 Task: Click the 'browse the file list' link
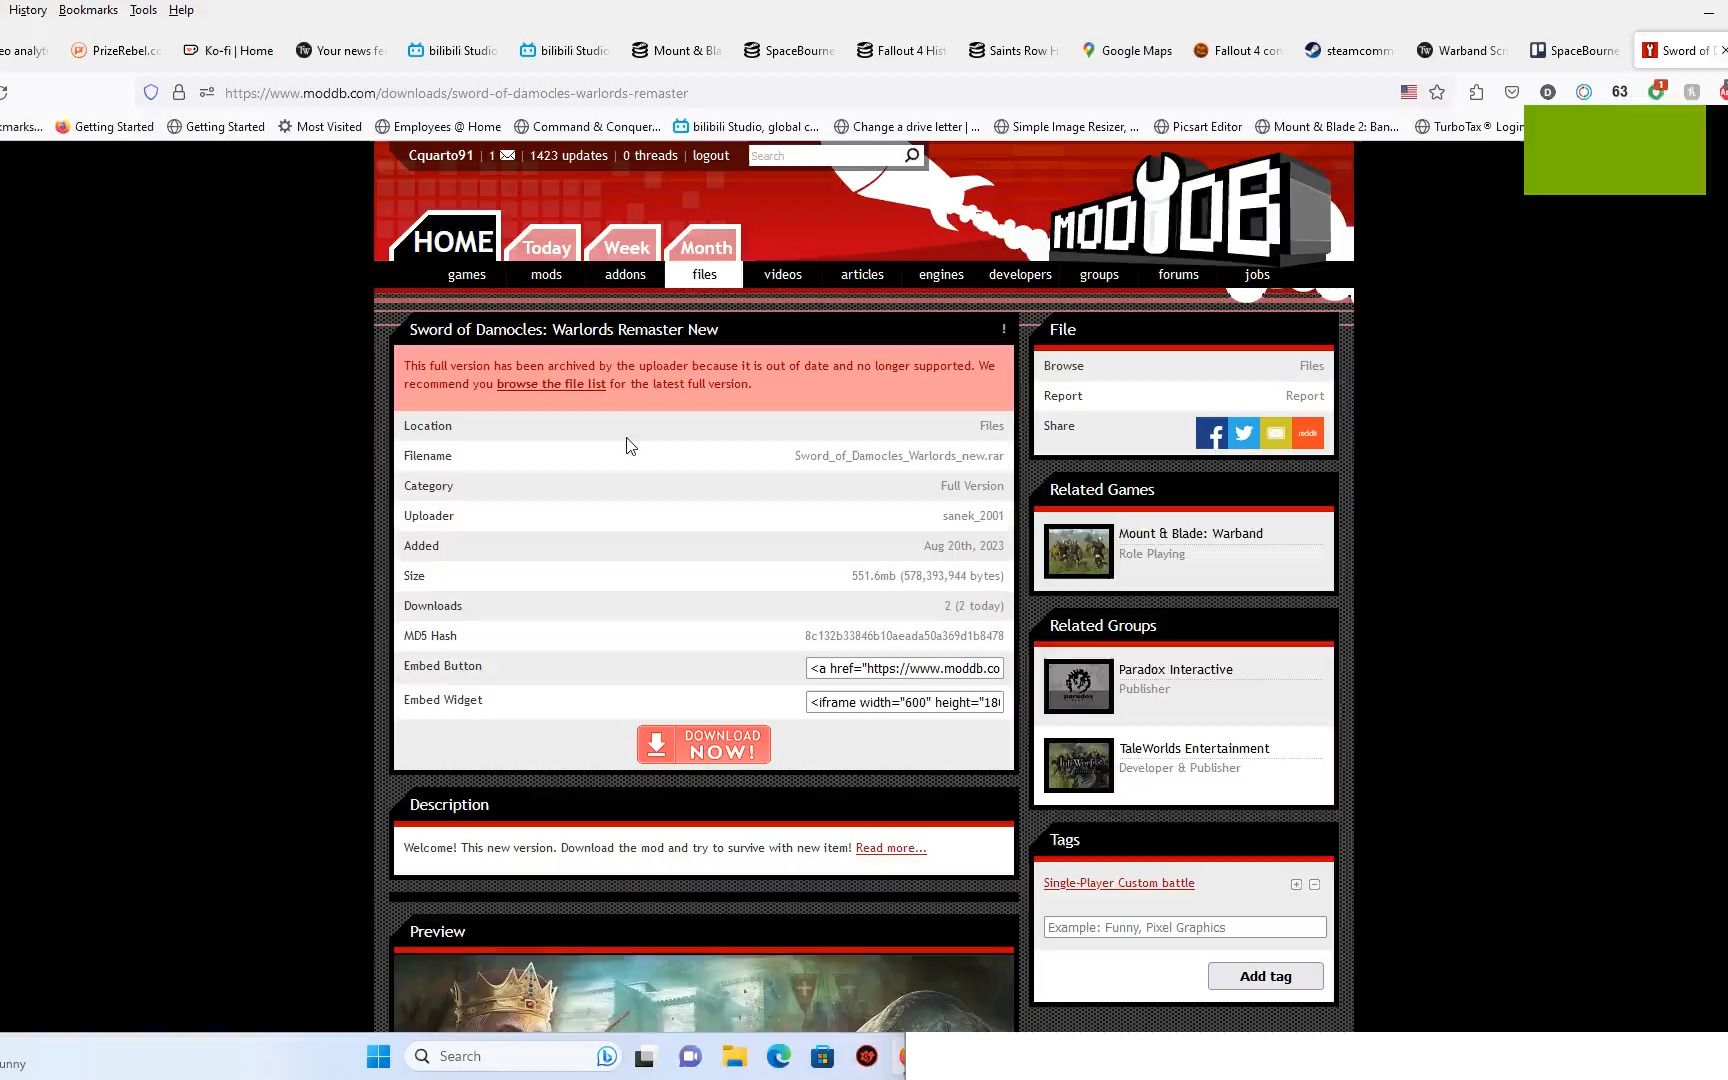(551, 384)
